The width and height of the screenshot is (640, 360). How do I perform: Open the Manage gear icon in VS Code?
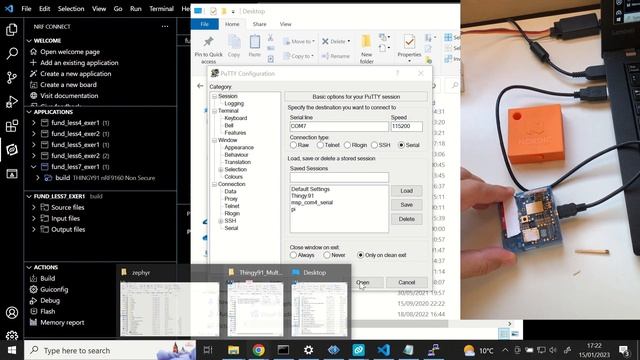pos(12,336)
